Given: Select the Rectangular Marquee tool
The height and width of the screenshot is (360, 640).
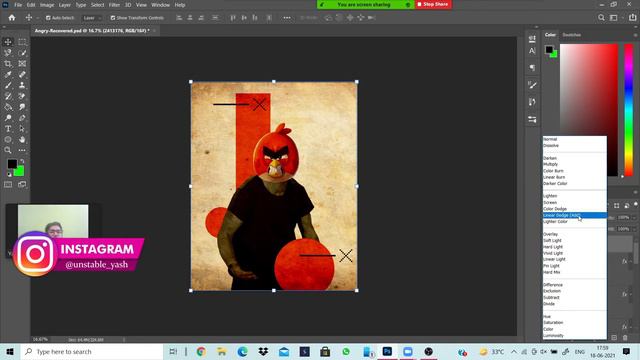Looking at the screenshot, I should tap(22, 42).
